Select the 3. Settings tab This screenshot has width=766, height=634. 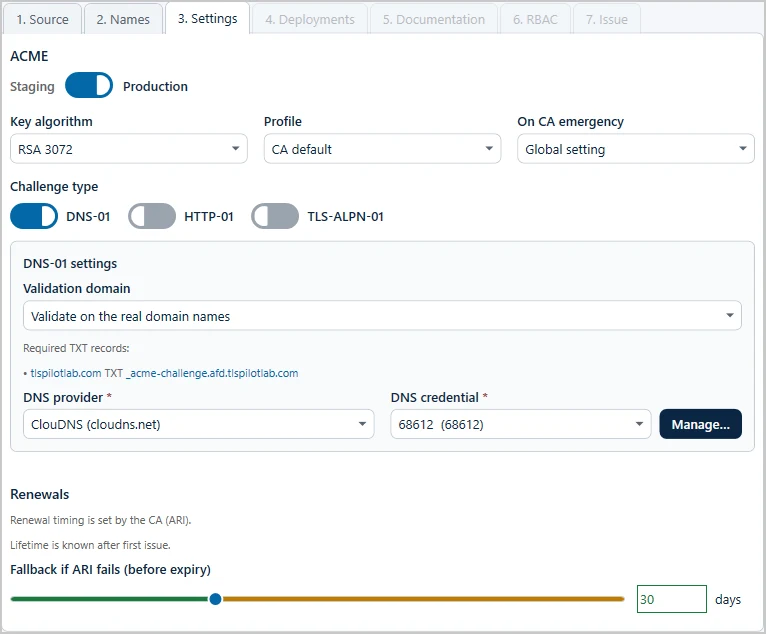tap(208, 19)
